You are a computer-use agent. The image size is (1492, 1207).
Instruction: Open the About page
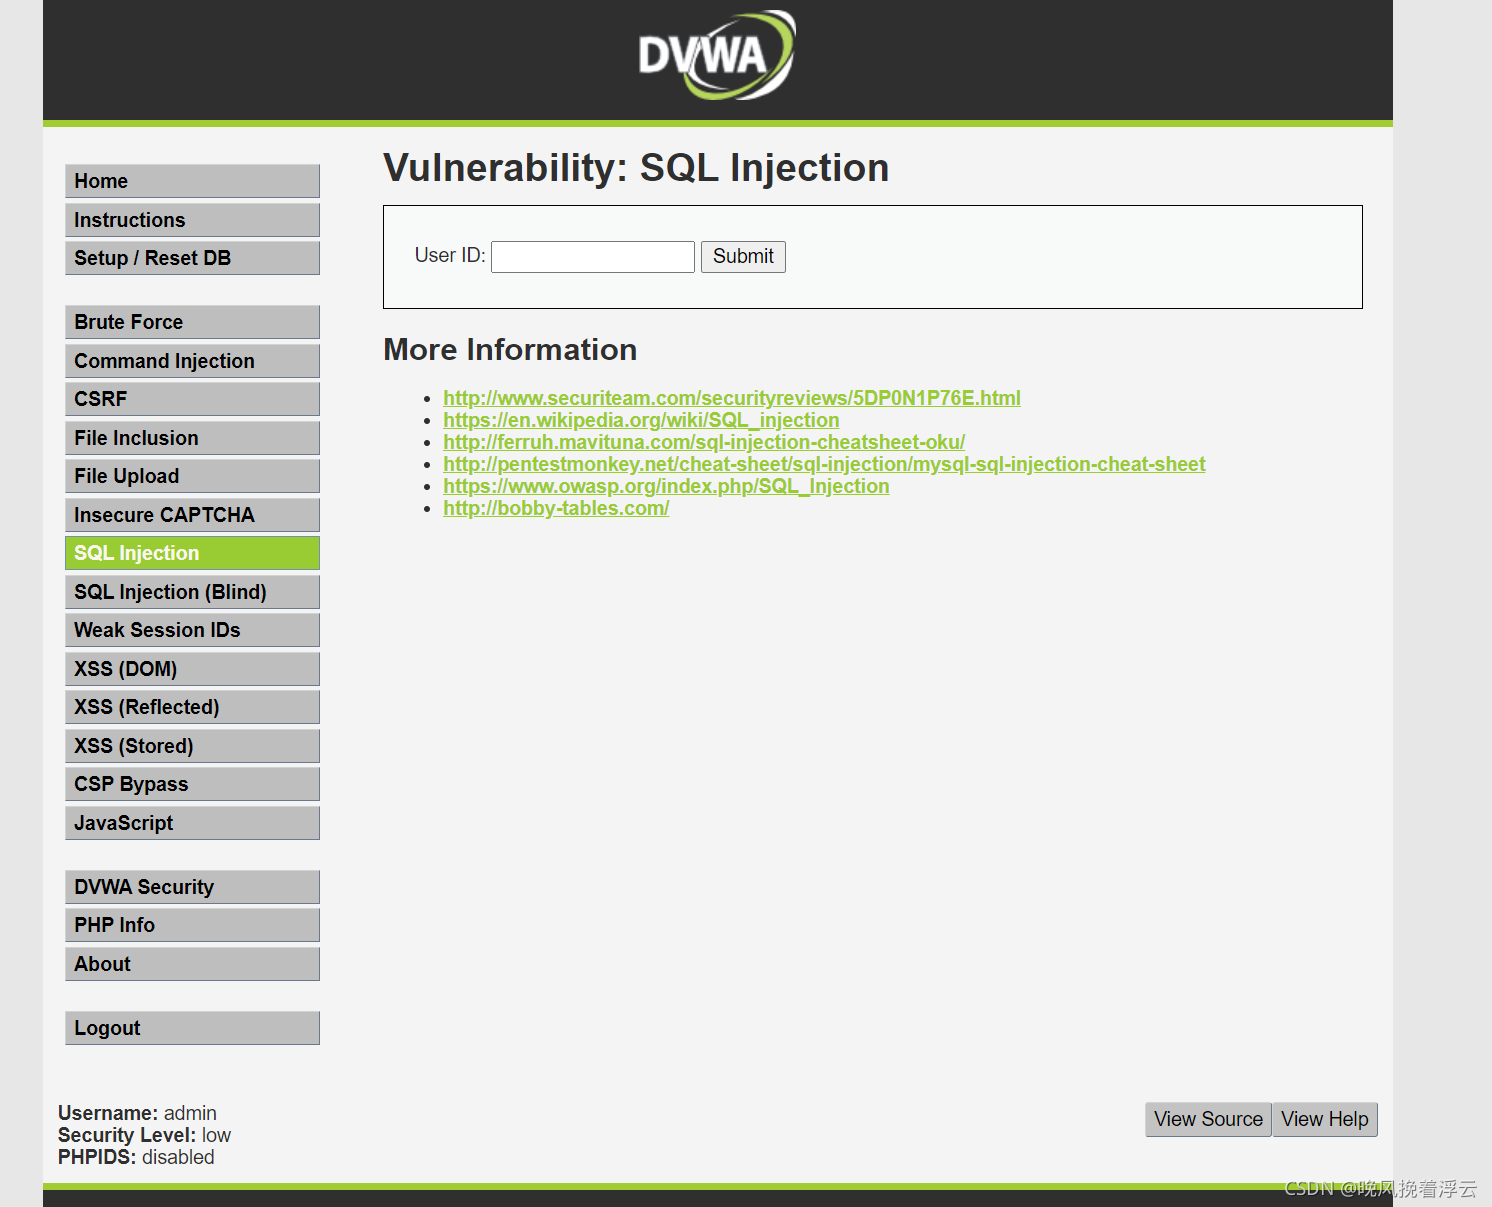click(x=192, y=964)
